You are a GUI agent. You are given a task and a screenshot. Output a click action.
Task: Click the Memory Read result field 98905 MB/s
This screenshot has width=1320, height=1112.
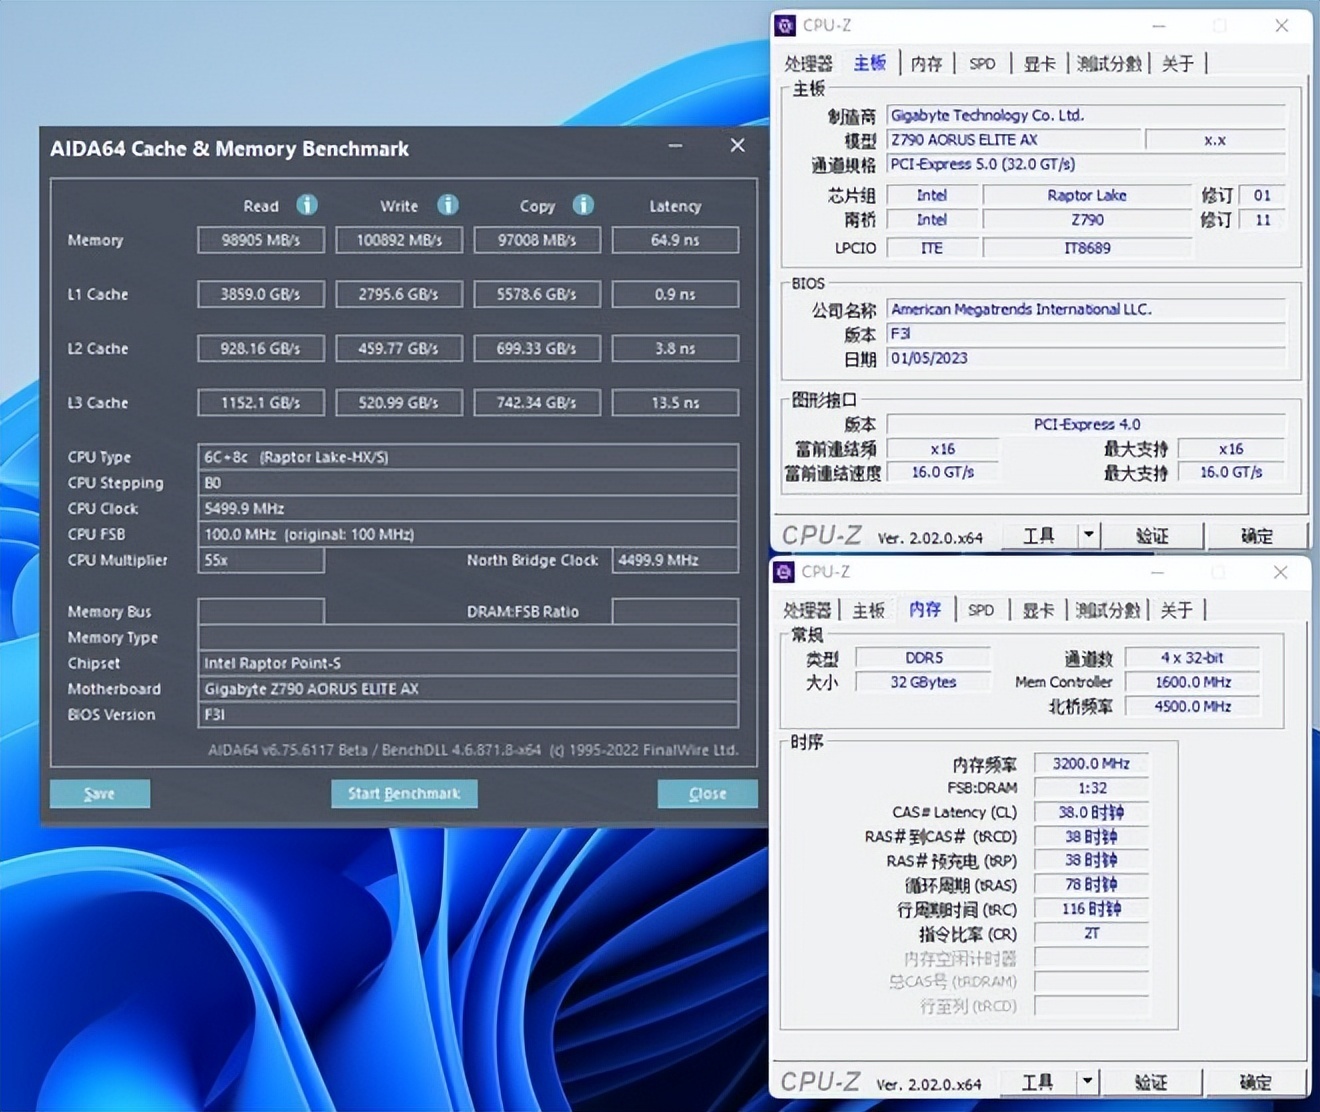coord(261,240)
